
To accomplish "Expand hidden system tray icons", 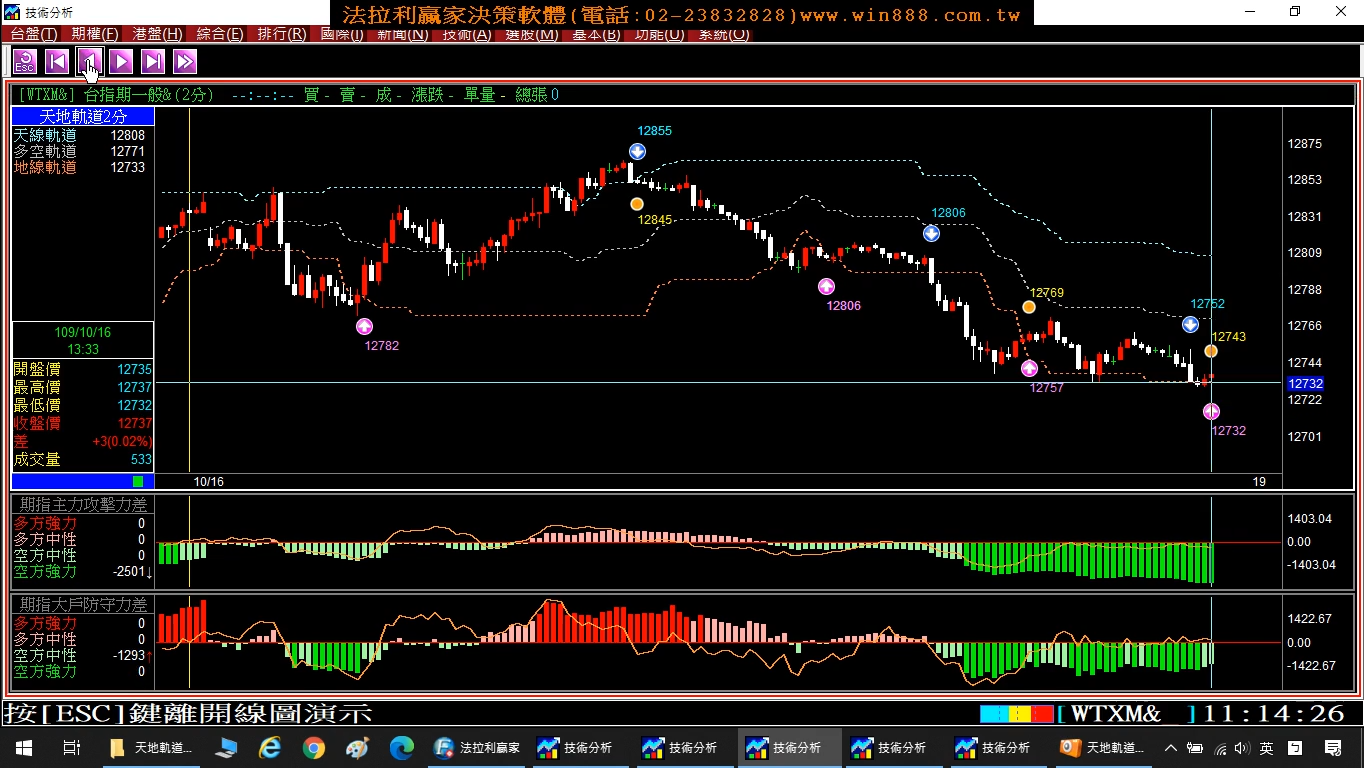I will pos(1170,748).
